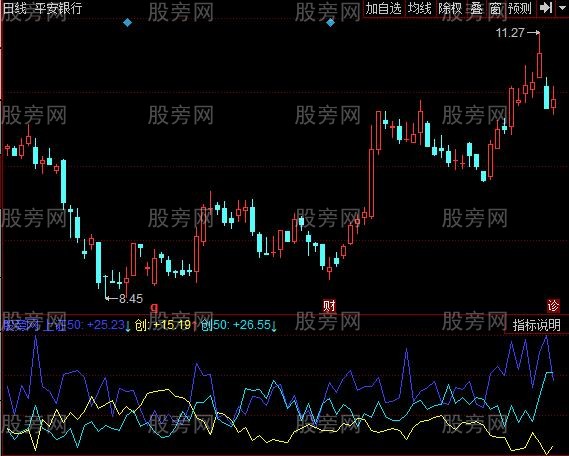Click the 11.27 high price label
Screen dimensions: 569x456
pyautogui.click(x=510, y=33)
